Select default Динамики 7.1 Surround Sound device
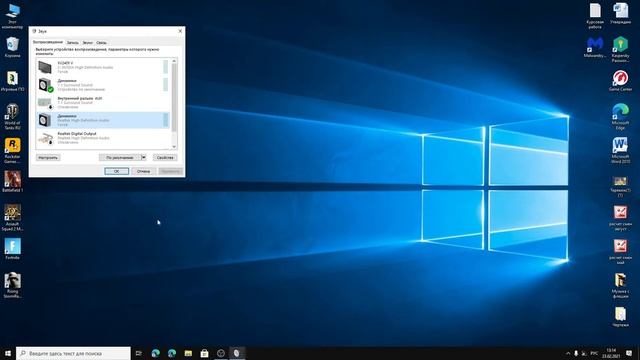This screenshot has width=640, height=360. pyautogui.click(x=102, y=85)
